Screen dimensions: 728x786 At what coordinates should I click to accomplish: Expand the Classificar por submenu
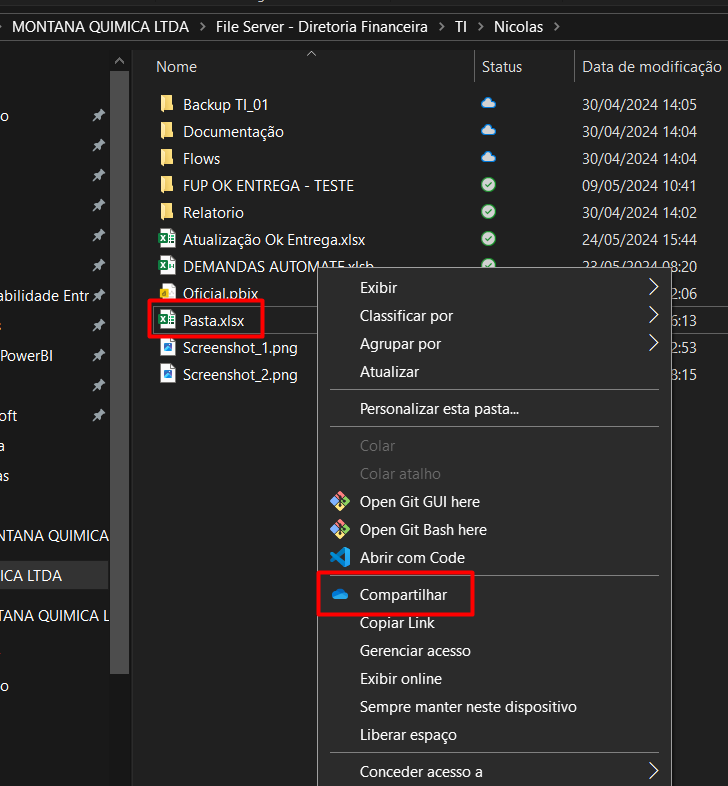tap(653, 316)
